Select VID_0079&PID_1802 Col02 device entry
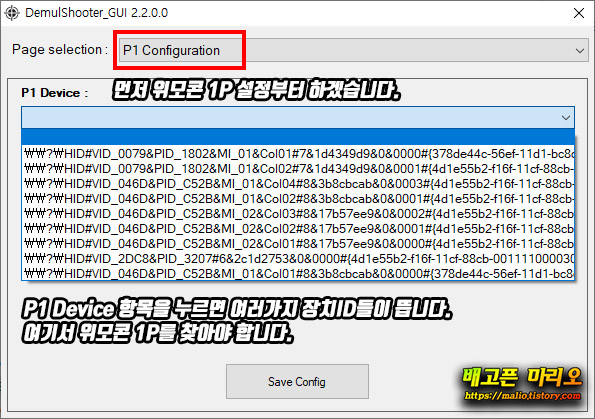The height and width of the screenshot is (419, 595). click(298, 169)
